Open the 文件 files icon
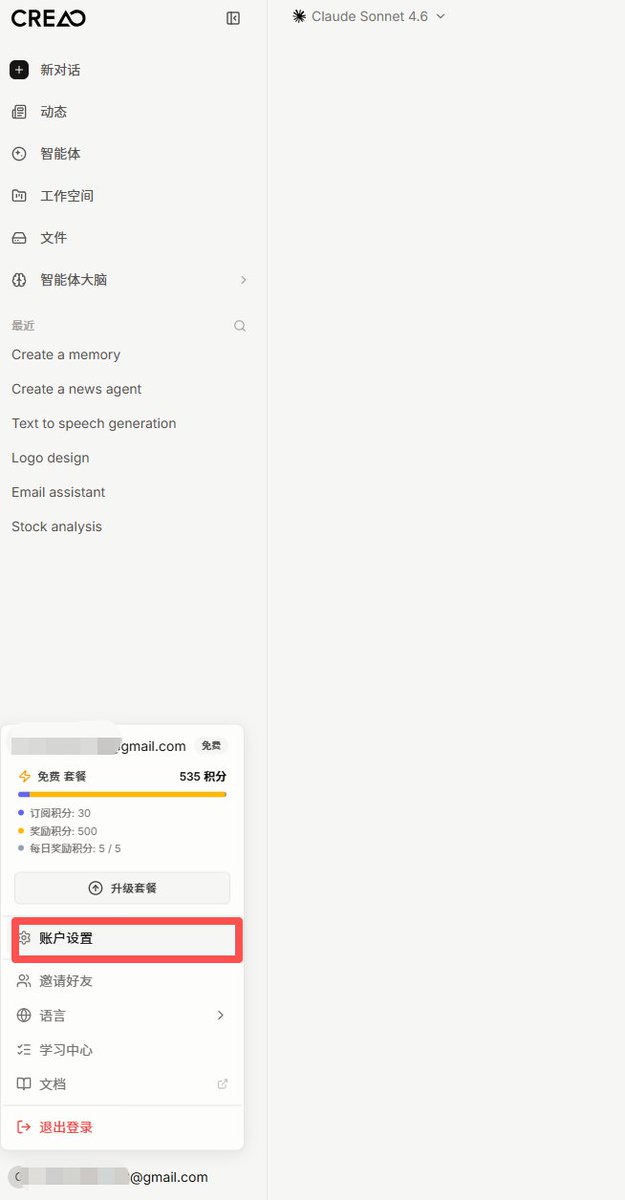 click(x=19, y=238)
